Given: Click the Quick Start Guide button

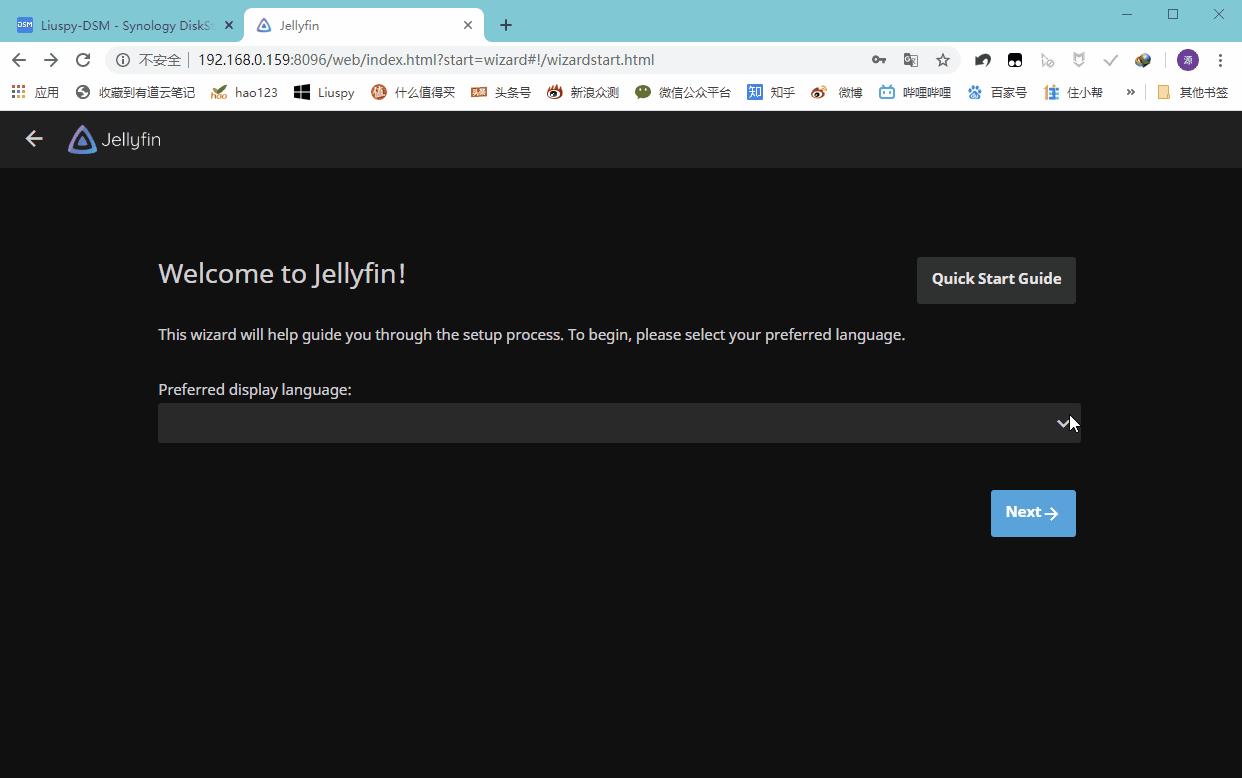Looking at the screenshot, I should click(996, 279).
